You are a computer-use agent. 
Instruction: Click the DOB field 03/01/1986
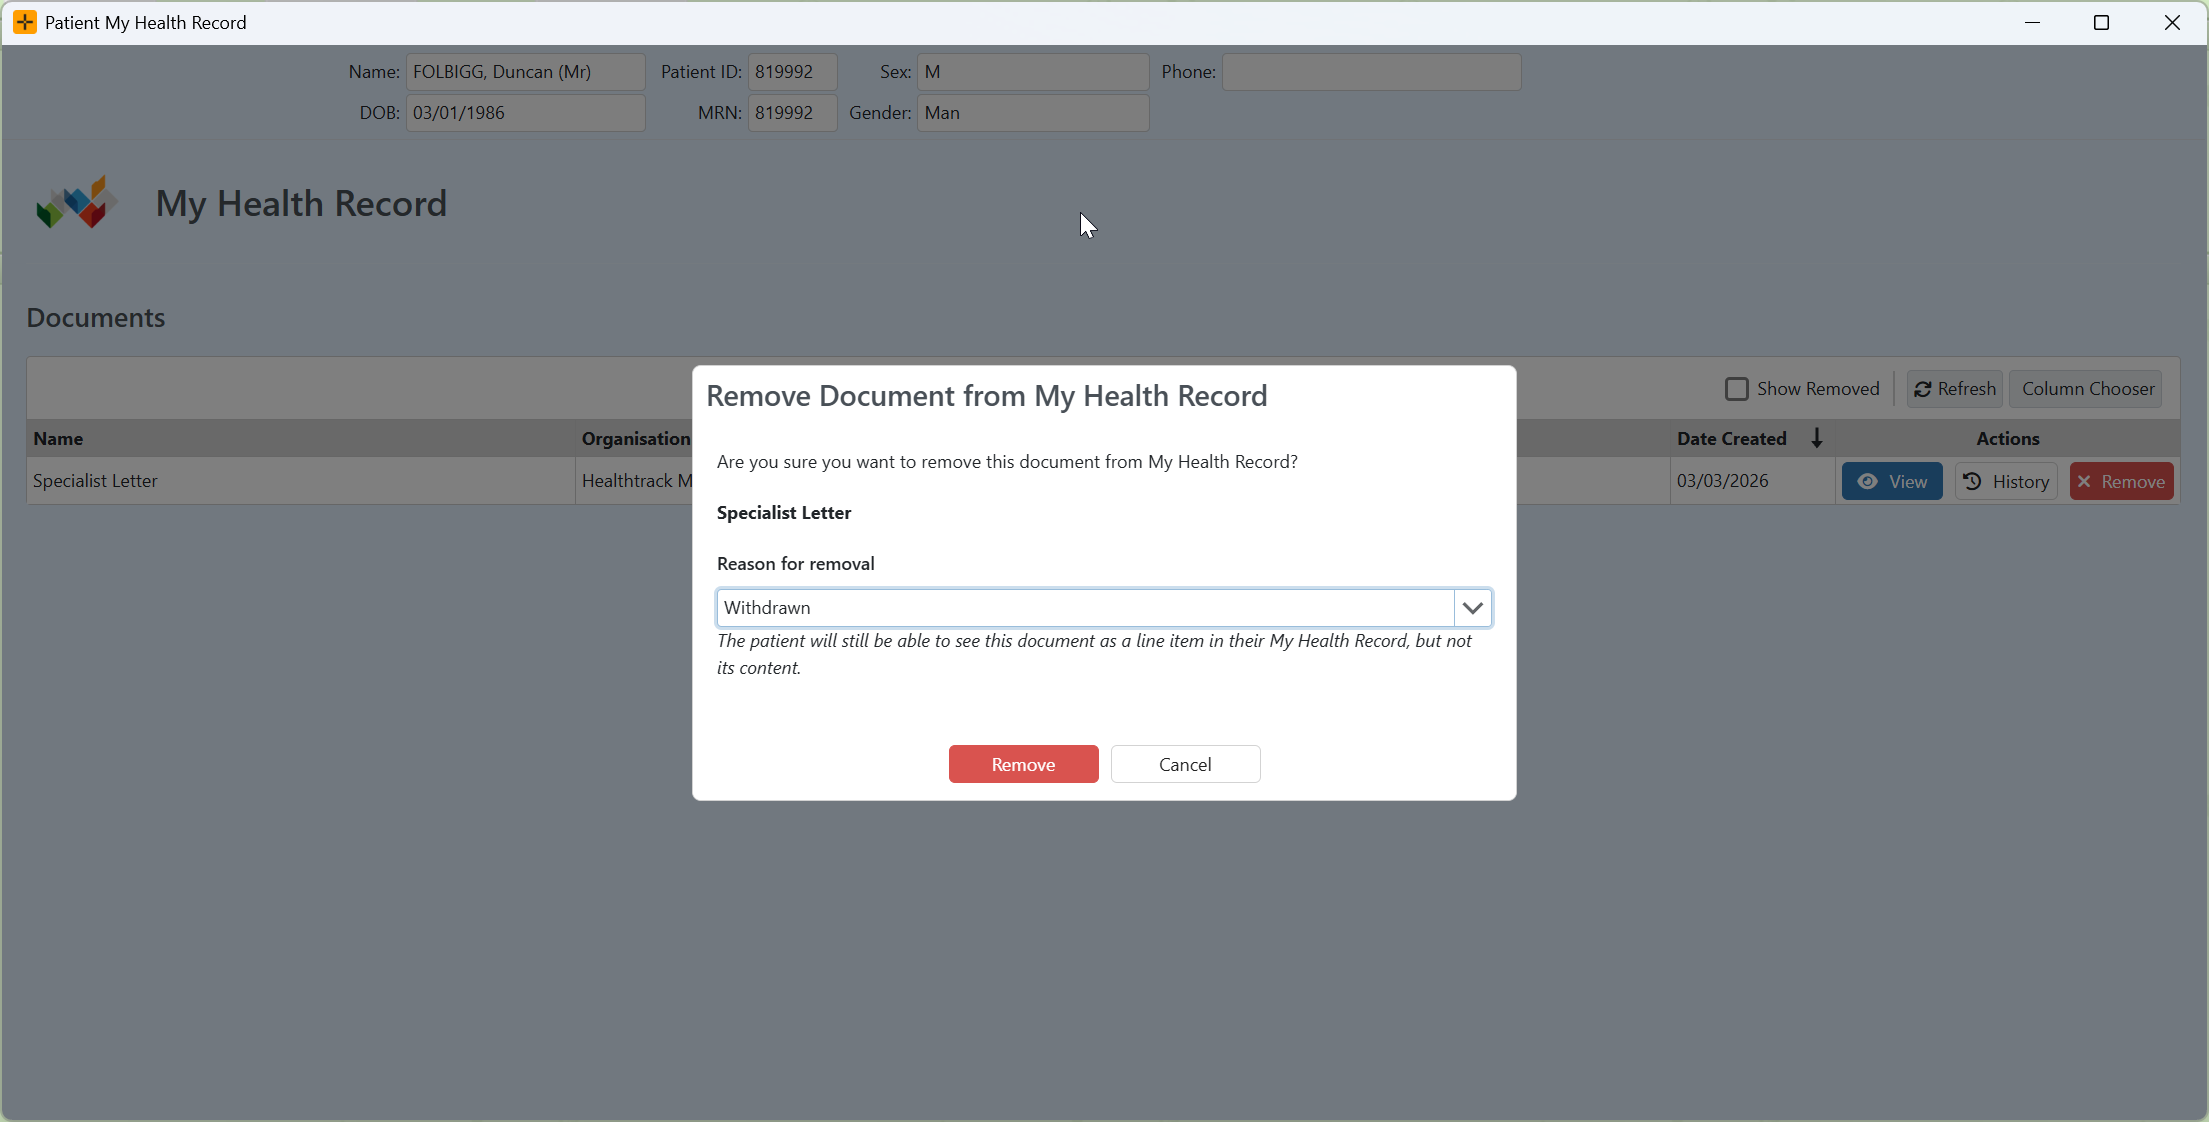coord(525,113)
